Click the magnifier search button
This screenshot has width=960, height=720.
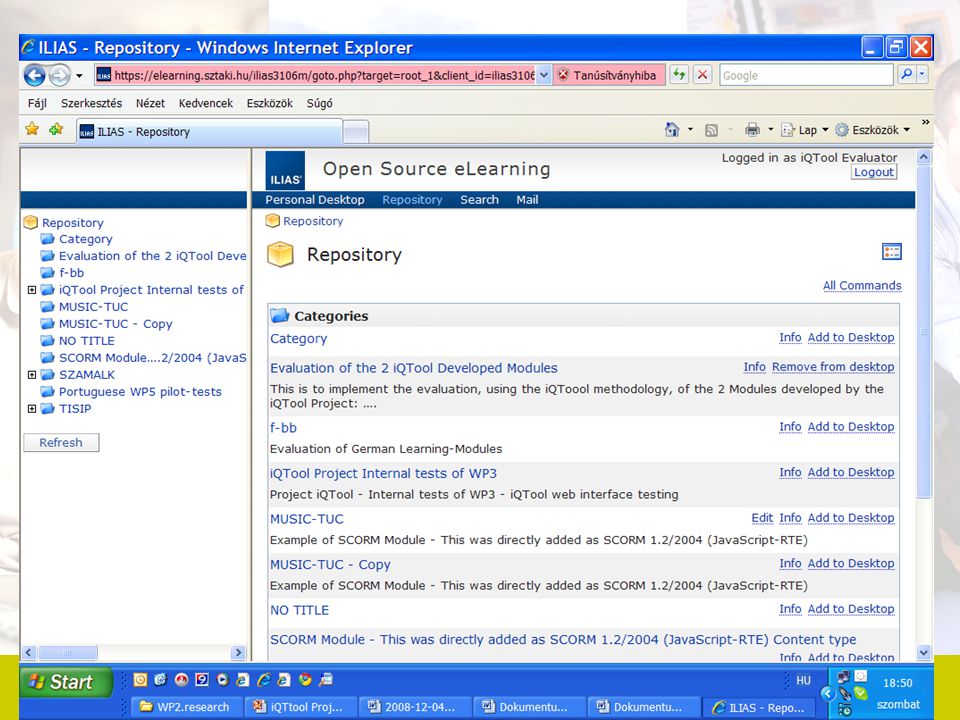[906, 75]
